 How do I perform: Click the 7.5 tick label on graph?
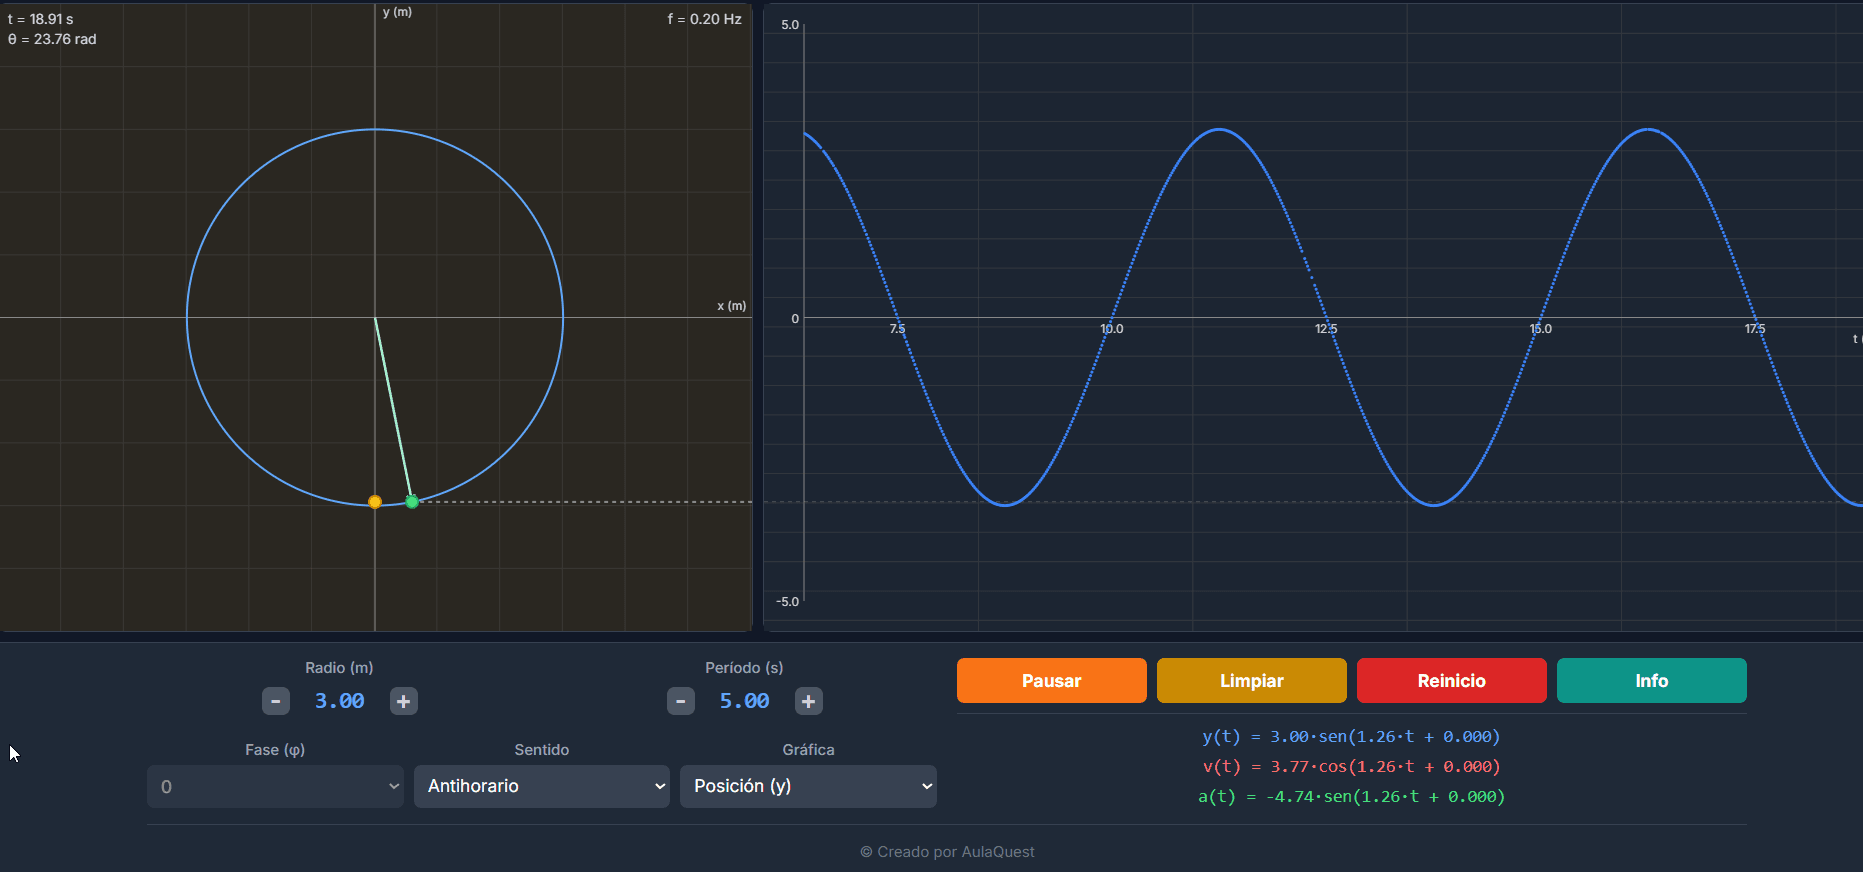pos(898,329)
